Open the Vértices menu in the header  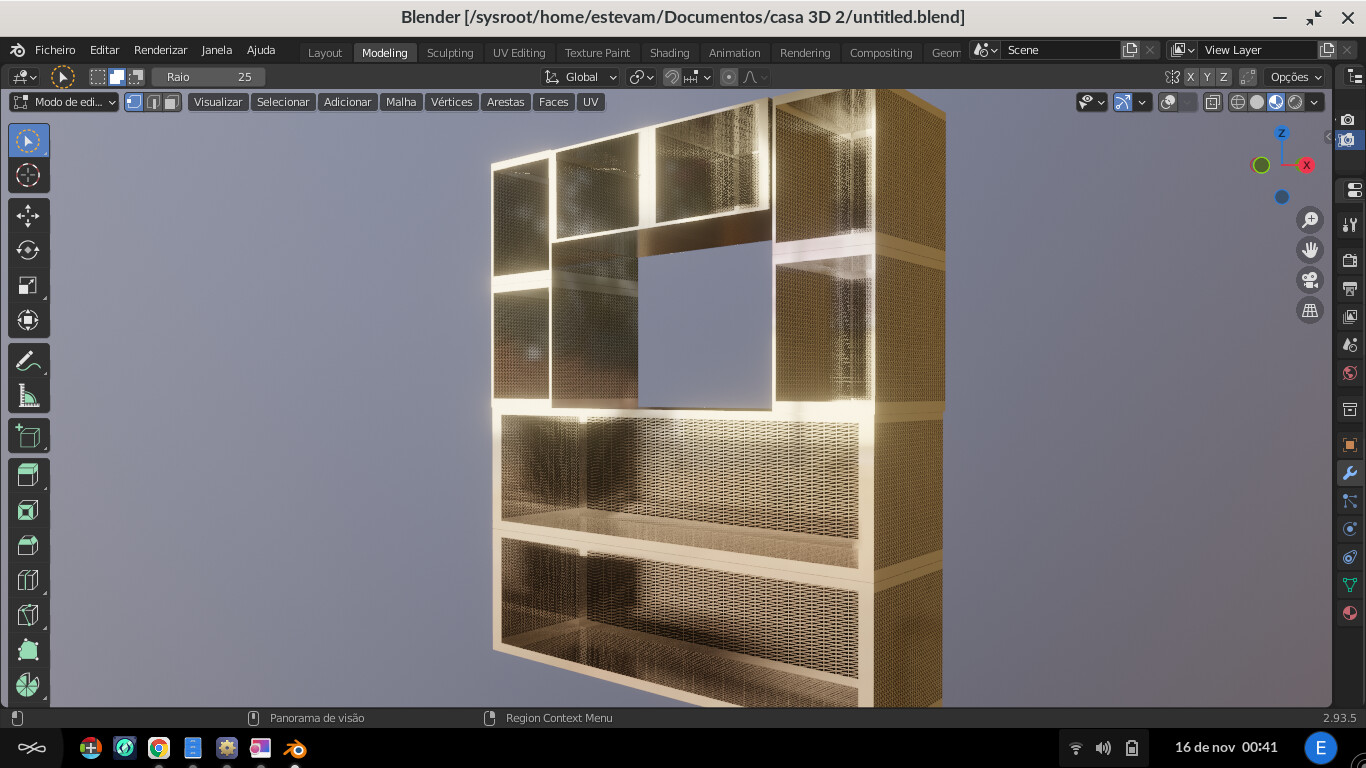point(452,101)
